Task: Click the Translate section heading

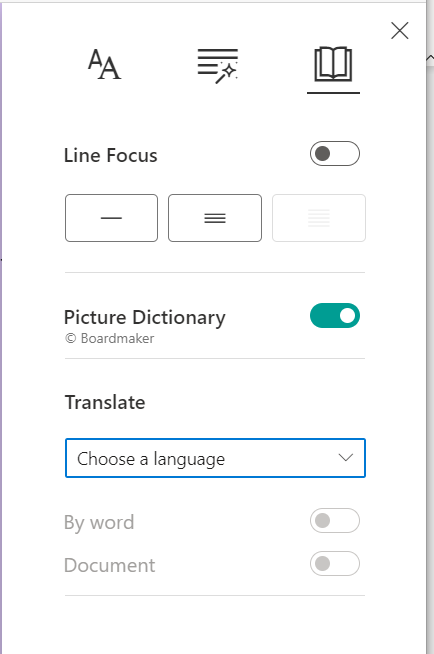Action: click(x=105, y=402)
